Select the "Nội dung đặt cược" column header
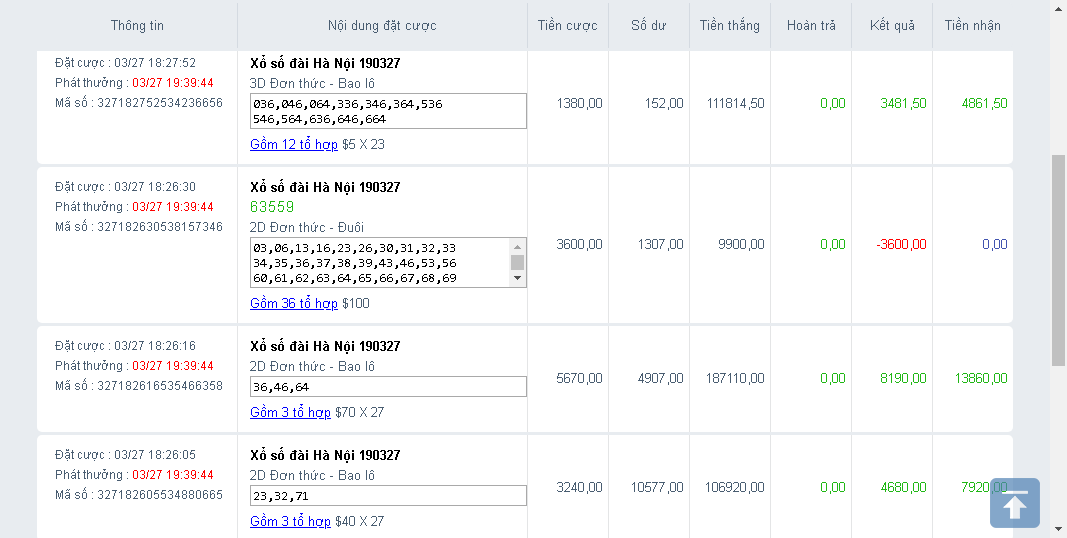Viewport: 1067px width, 538px height. tap(382, 26)
